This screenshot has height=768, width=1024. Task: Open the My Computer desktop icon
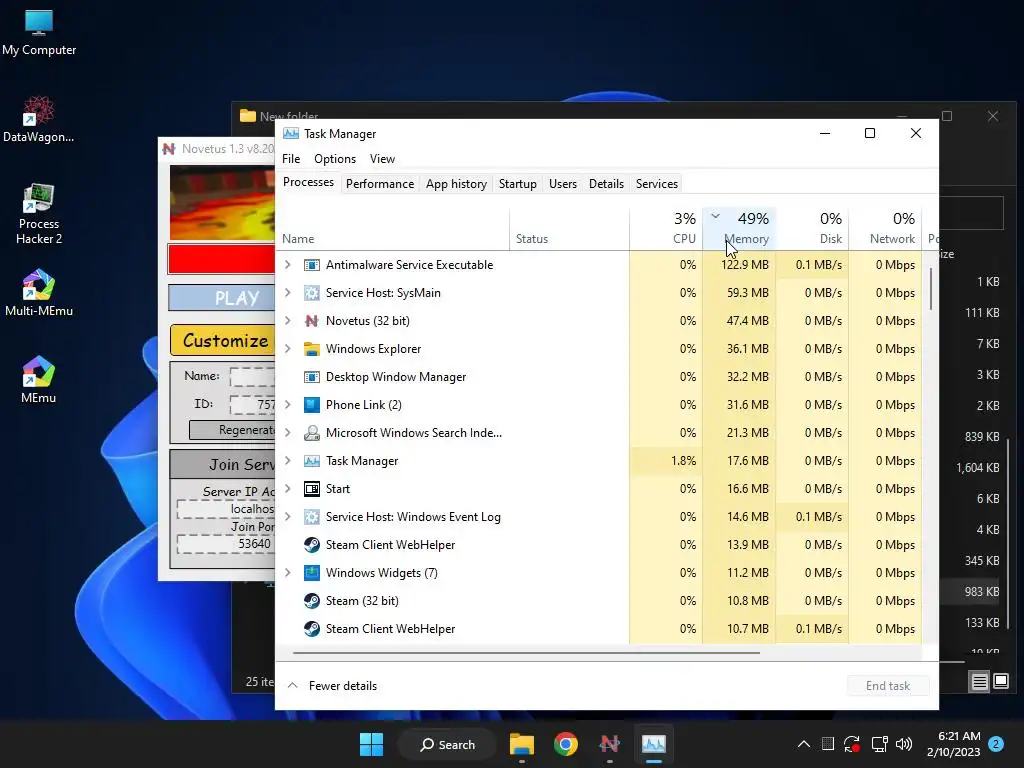(x=39, y=31)
